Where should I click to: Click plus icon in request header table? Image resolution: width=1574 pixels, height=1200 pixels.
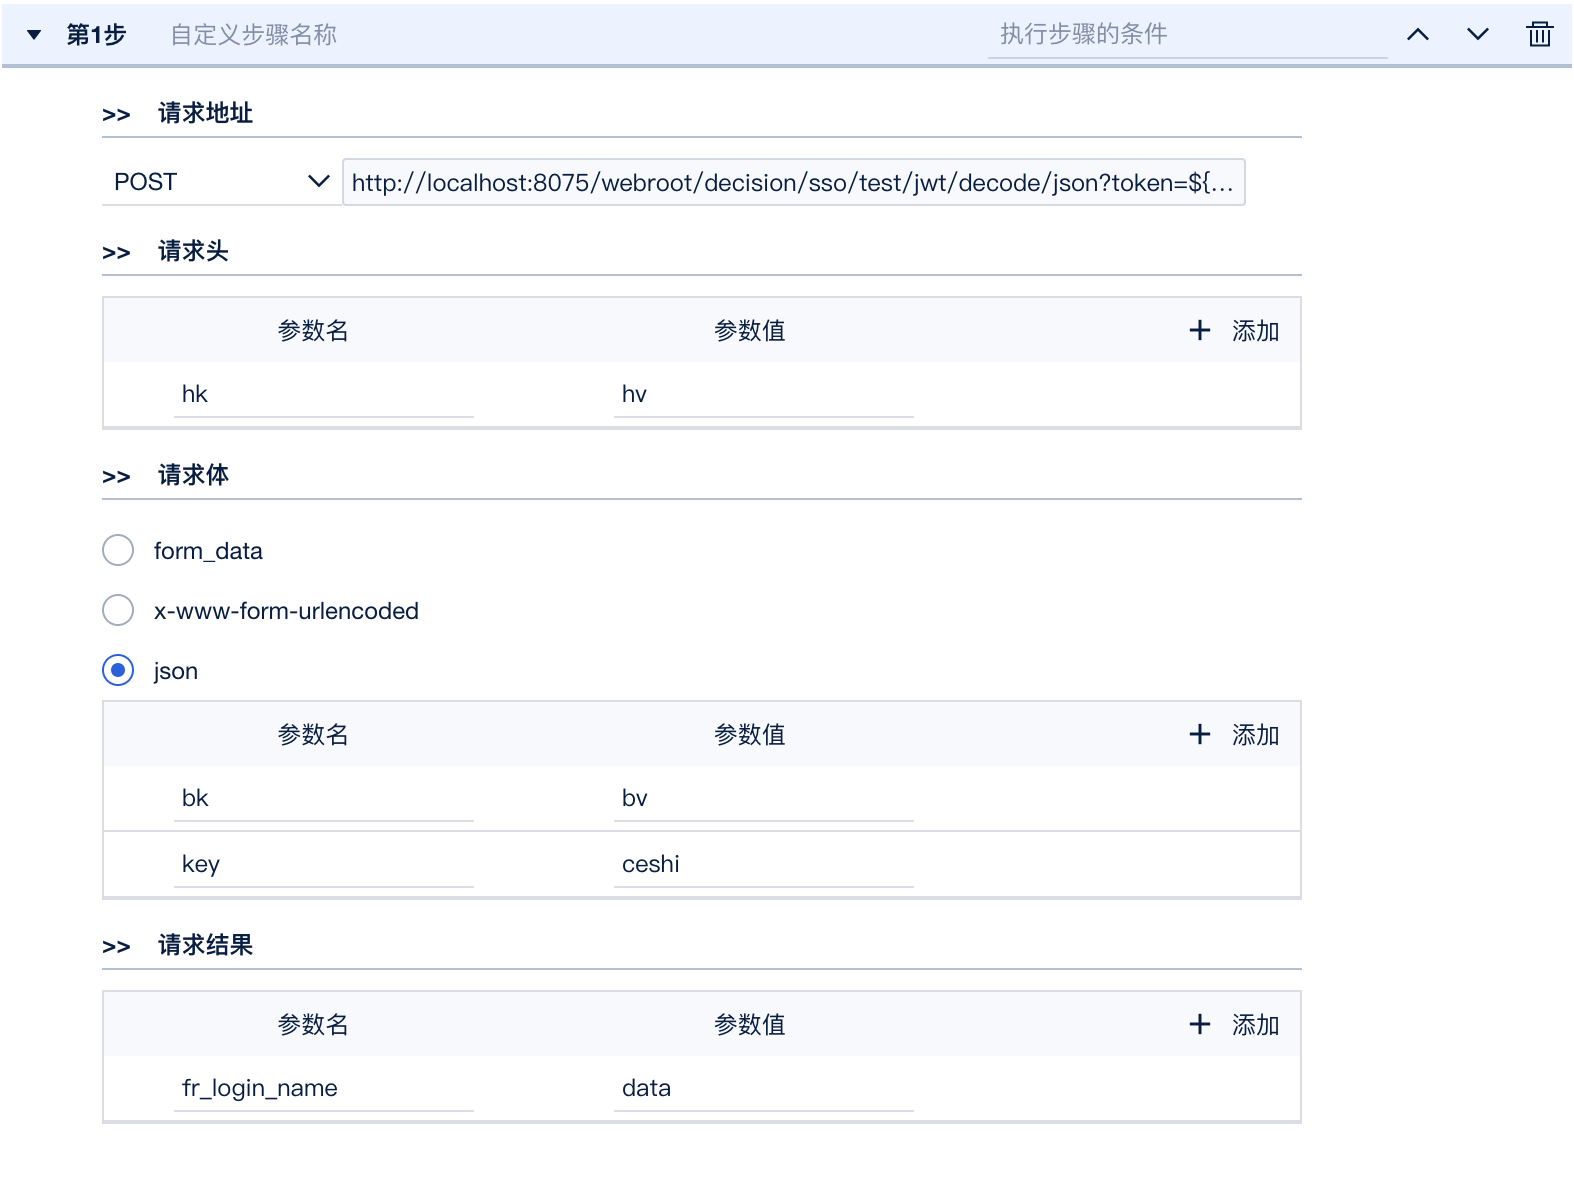pyautogui.click(x=1199, y=331)
